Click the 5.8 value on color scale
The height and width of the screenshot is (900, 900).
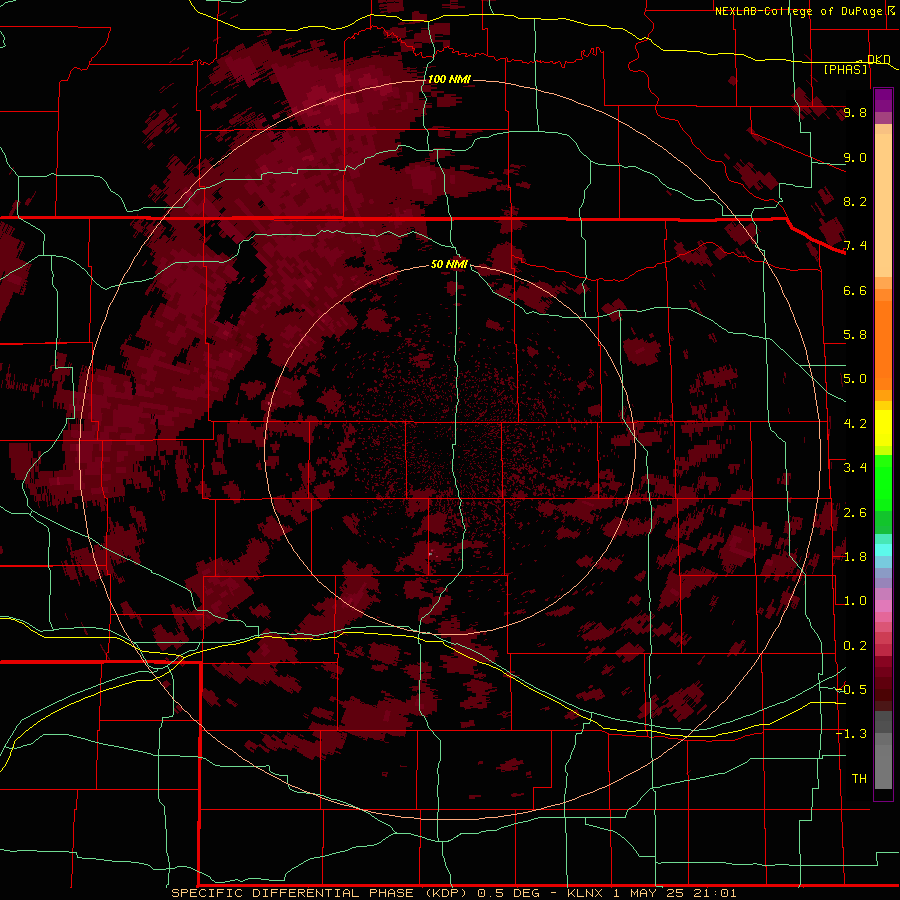[855, 335]
